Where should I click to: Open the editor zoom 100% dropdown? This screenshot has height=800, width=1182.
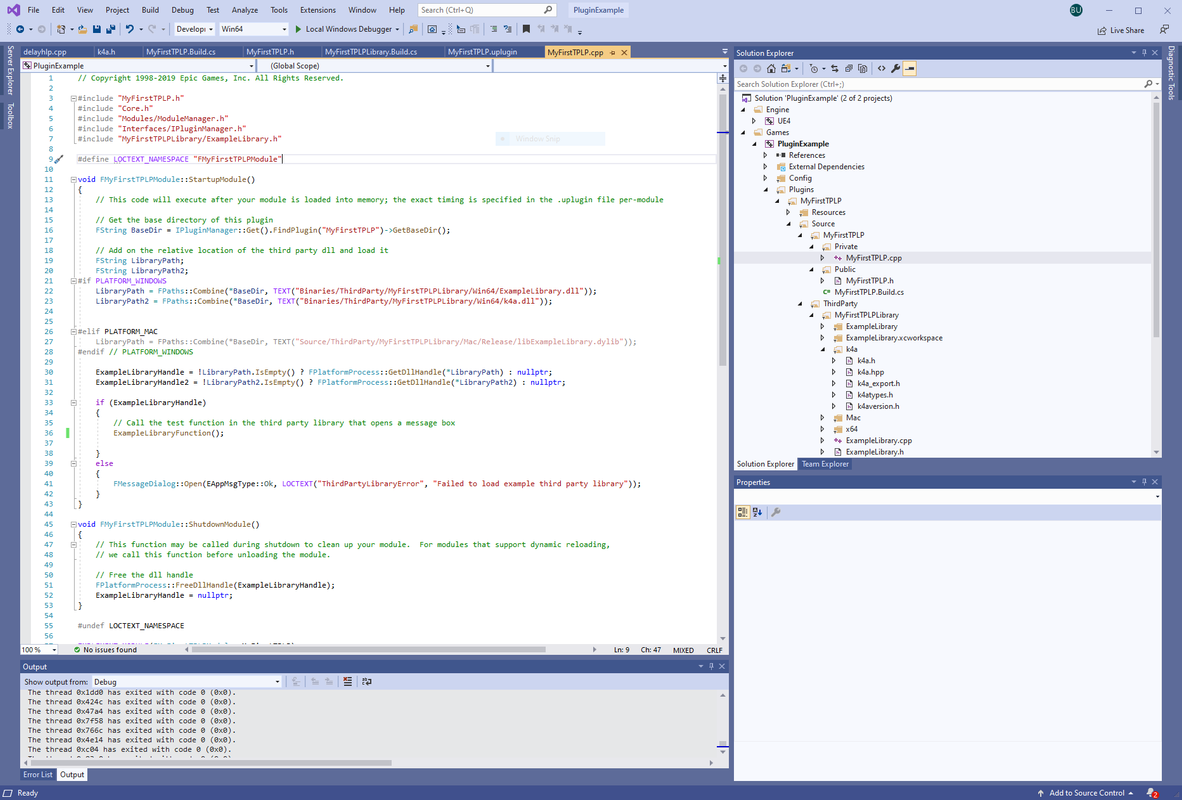coord(39,649)
